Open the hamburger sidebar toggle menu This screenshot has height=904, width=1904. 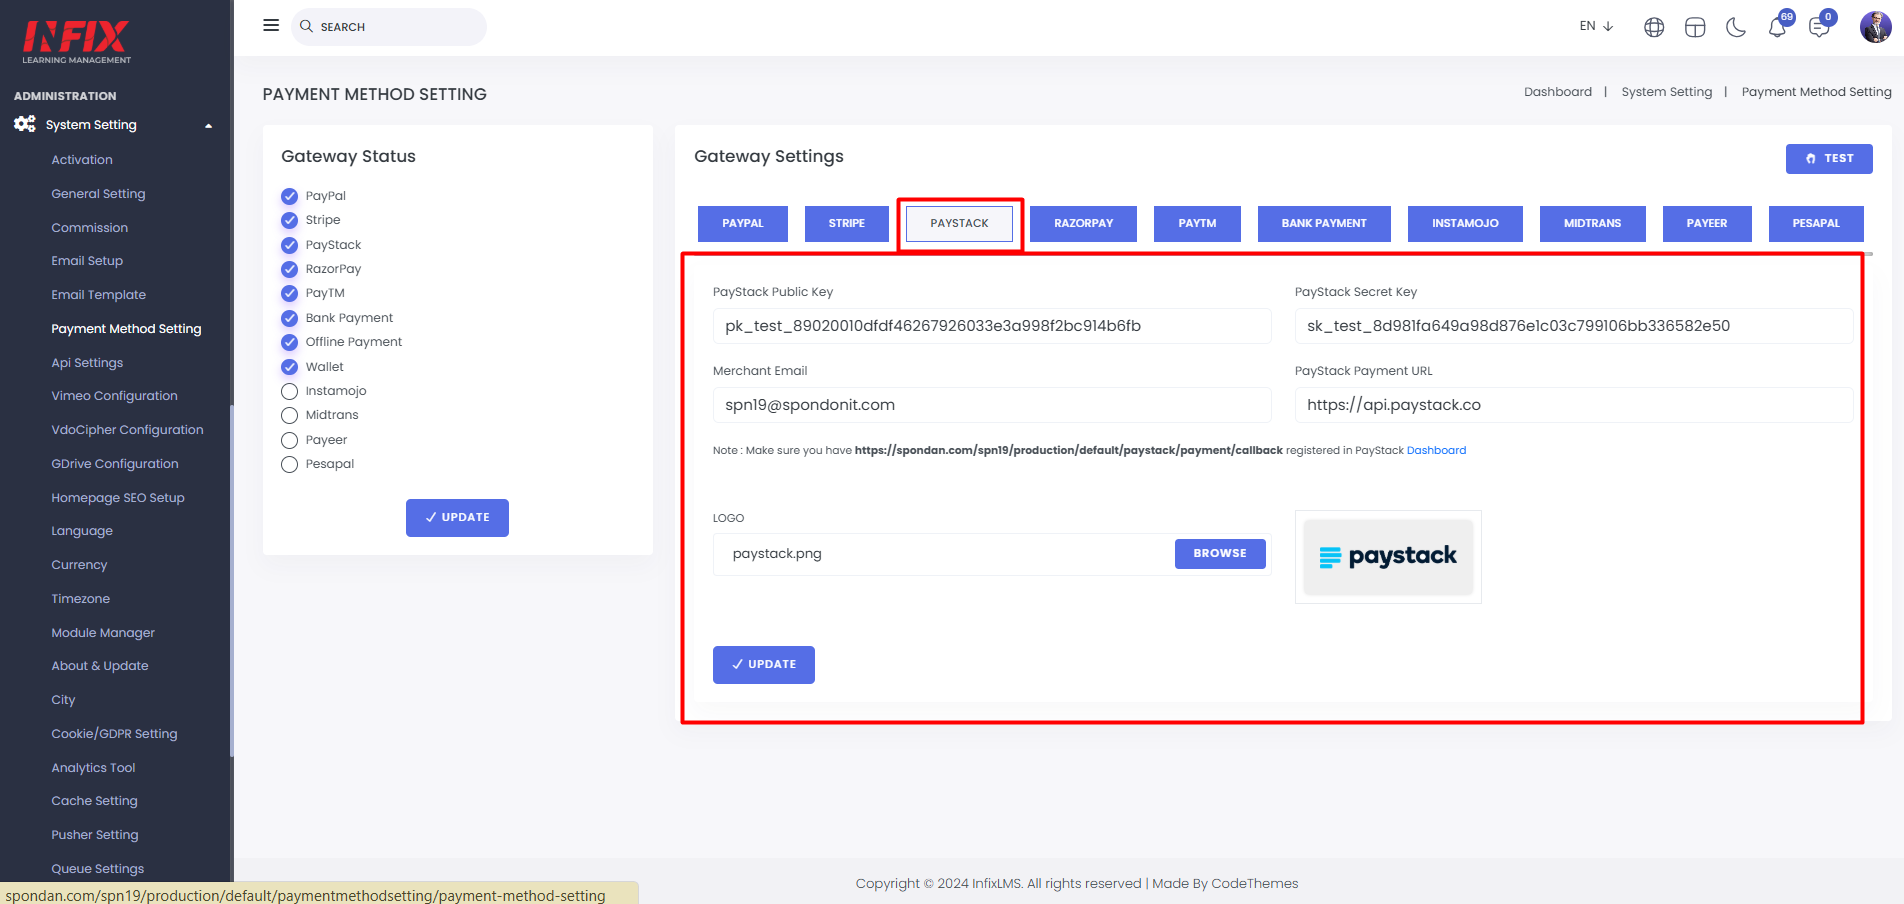tap(270, 26)
